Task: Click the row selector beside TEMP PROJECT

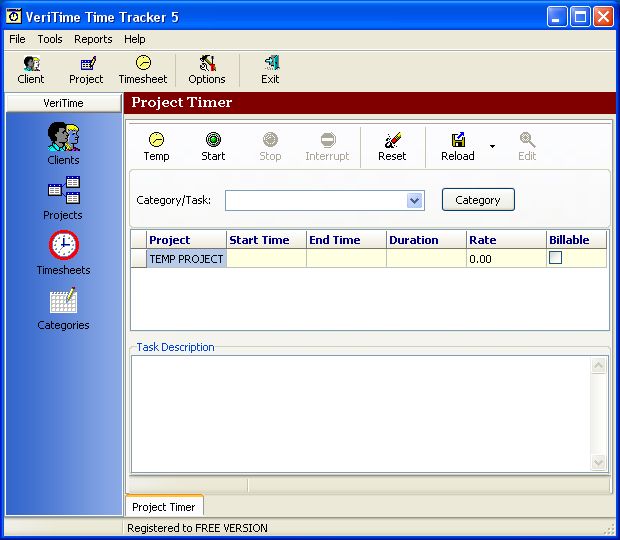Action: pos(138,259)
